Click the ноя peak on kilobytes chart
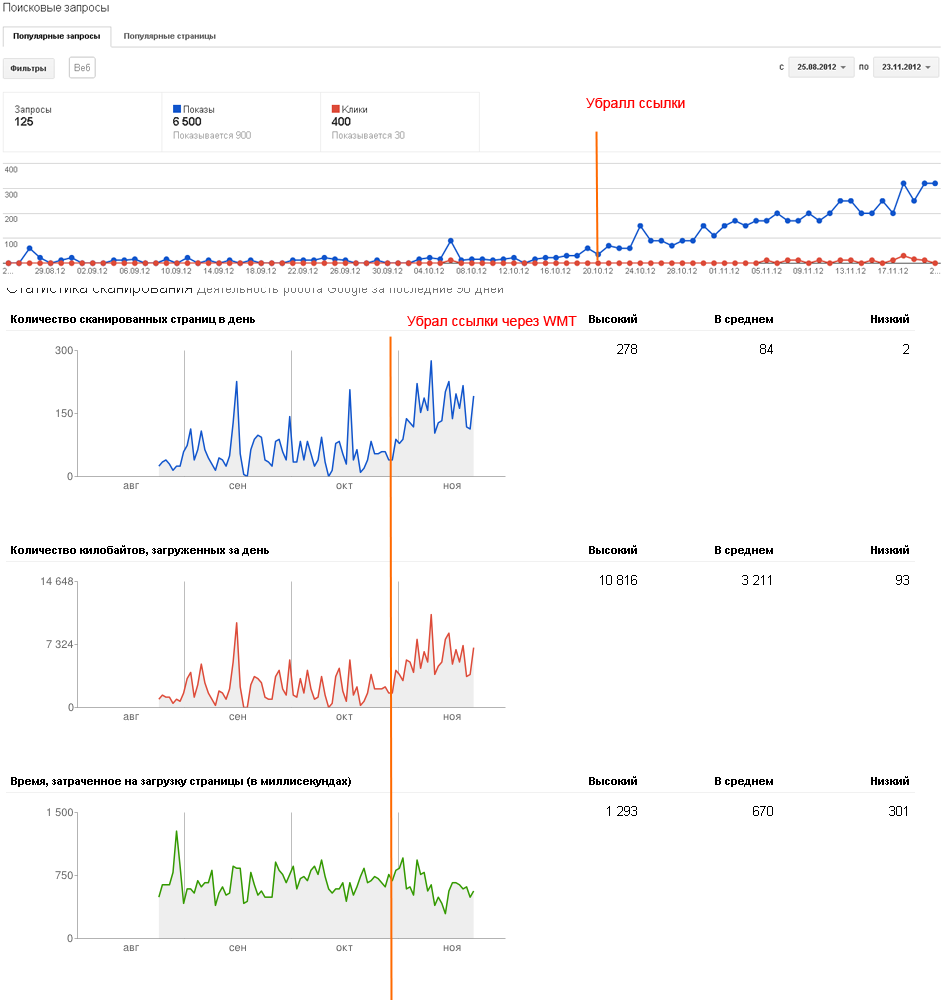The height and width of the screenshot is (1000, 949). point(431,615)
